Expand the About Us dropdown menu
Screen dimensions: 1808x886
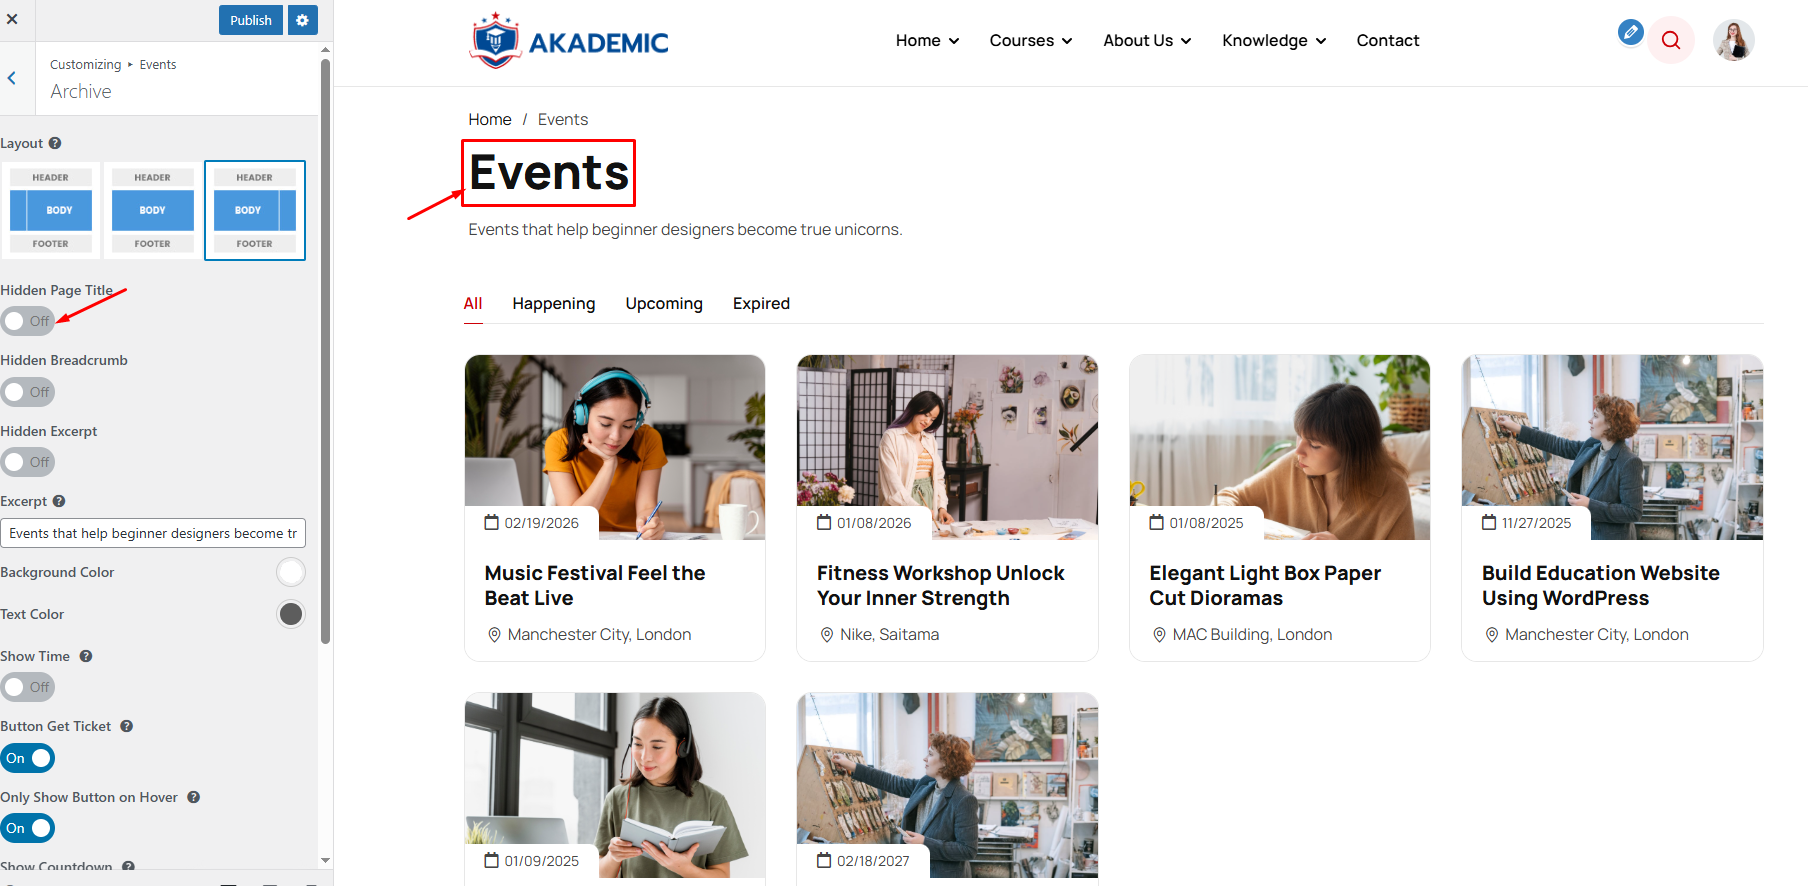pos(1147,41)
